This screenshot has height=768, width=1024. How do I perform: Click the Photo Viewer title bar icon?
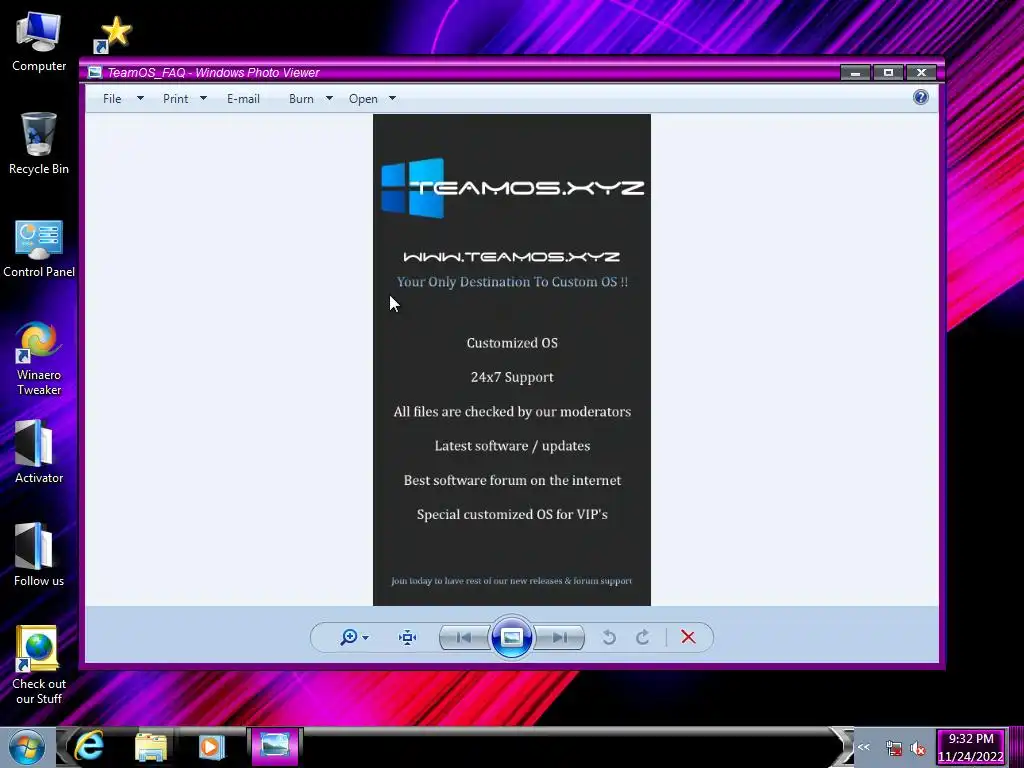[x=95, y=72]
